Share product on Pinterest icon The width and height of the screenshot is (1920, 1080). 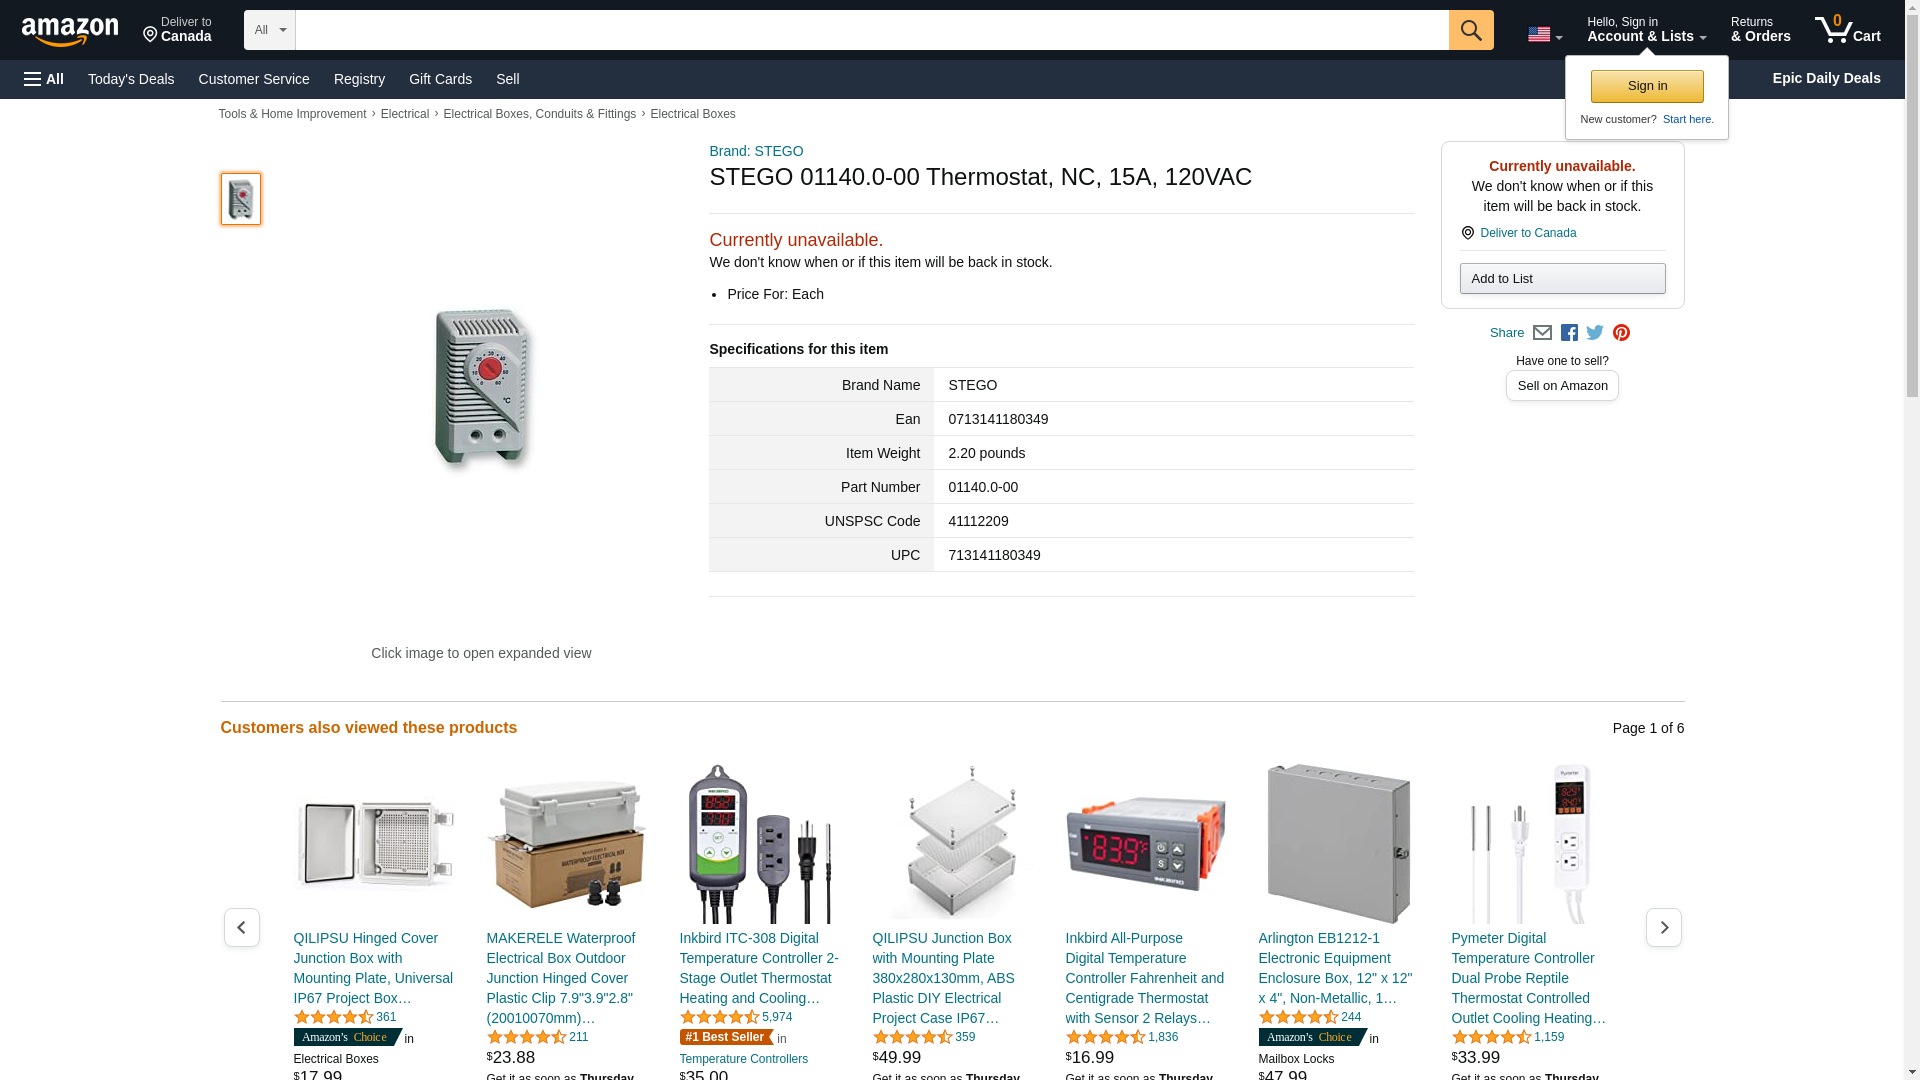(x=1621, y=333)
